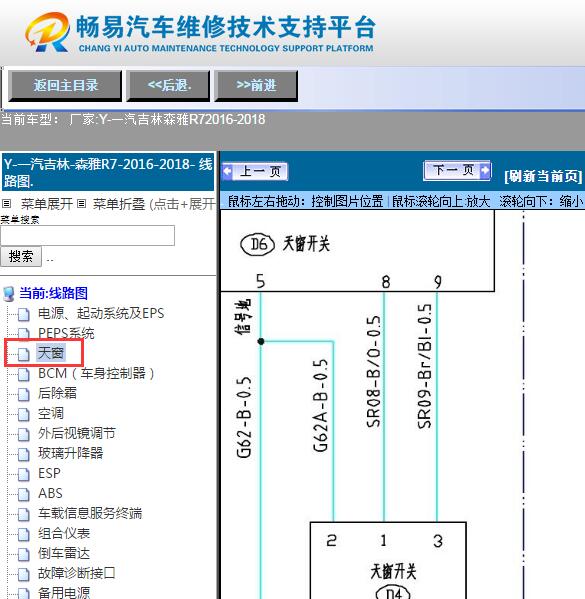This screenshot has height=599, width=585.
Task: Open the 后除霜 wiring entry
Action: [57, 393]
